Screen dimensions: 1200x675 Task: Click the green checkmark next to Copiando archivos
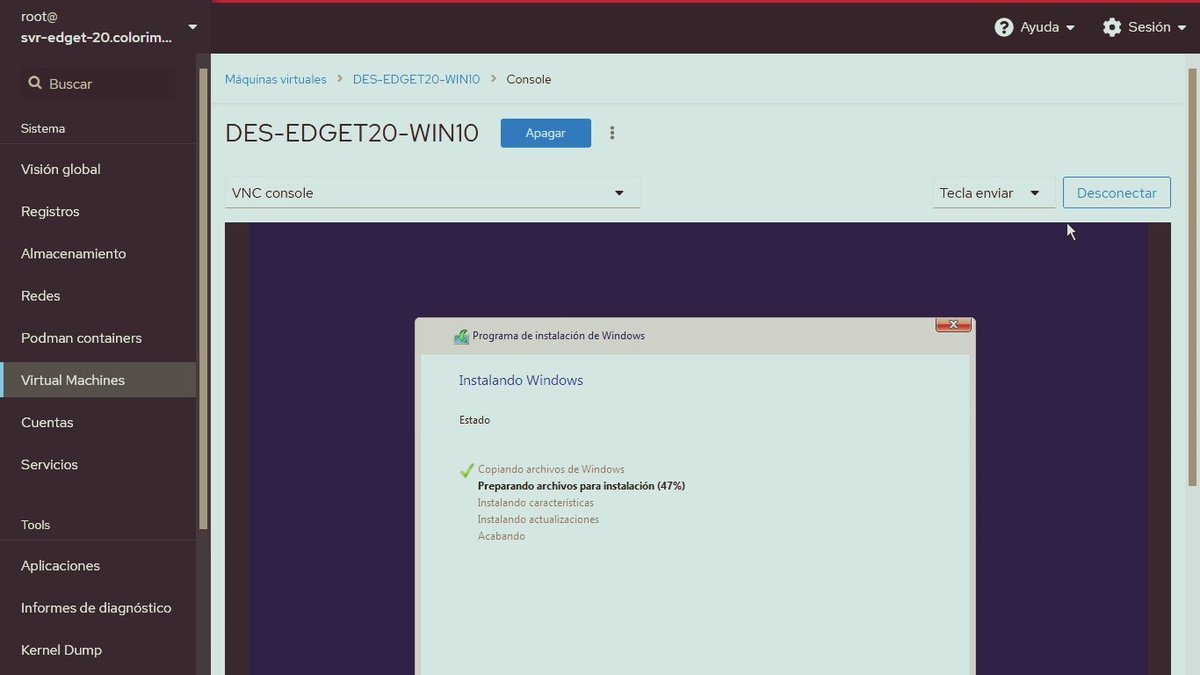coord(466,470)
